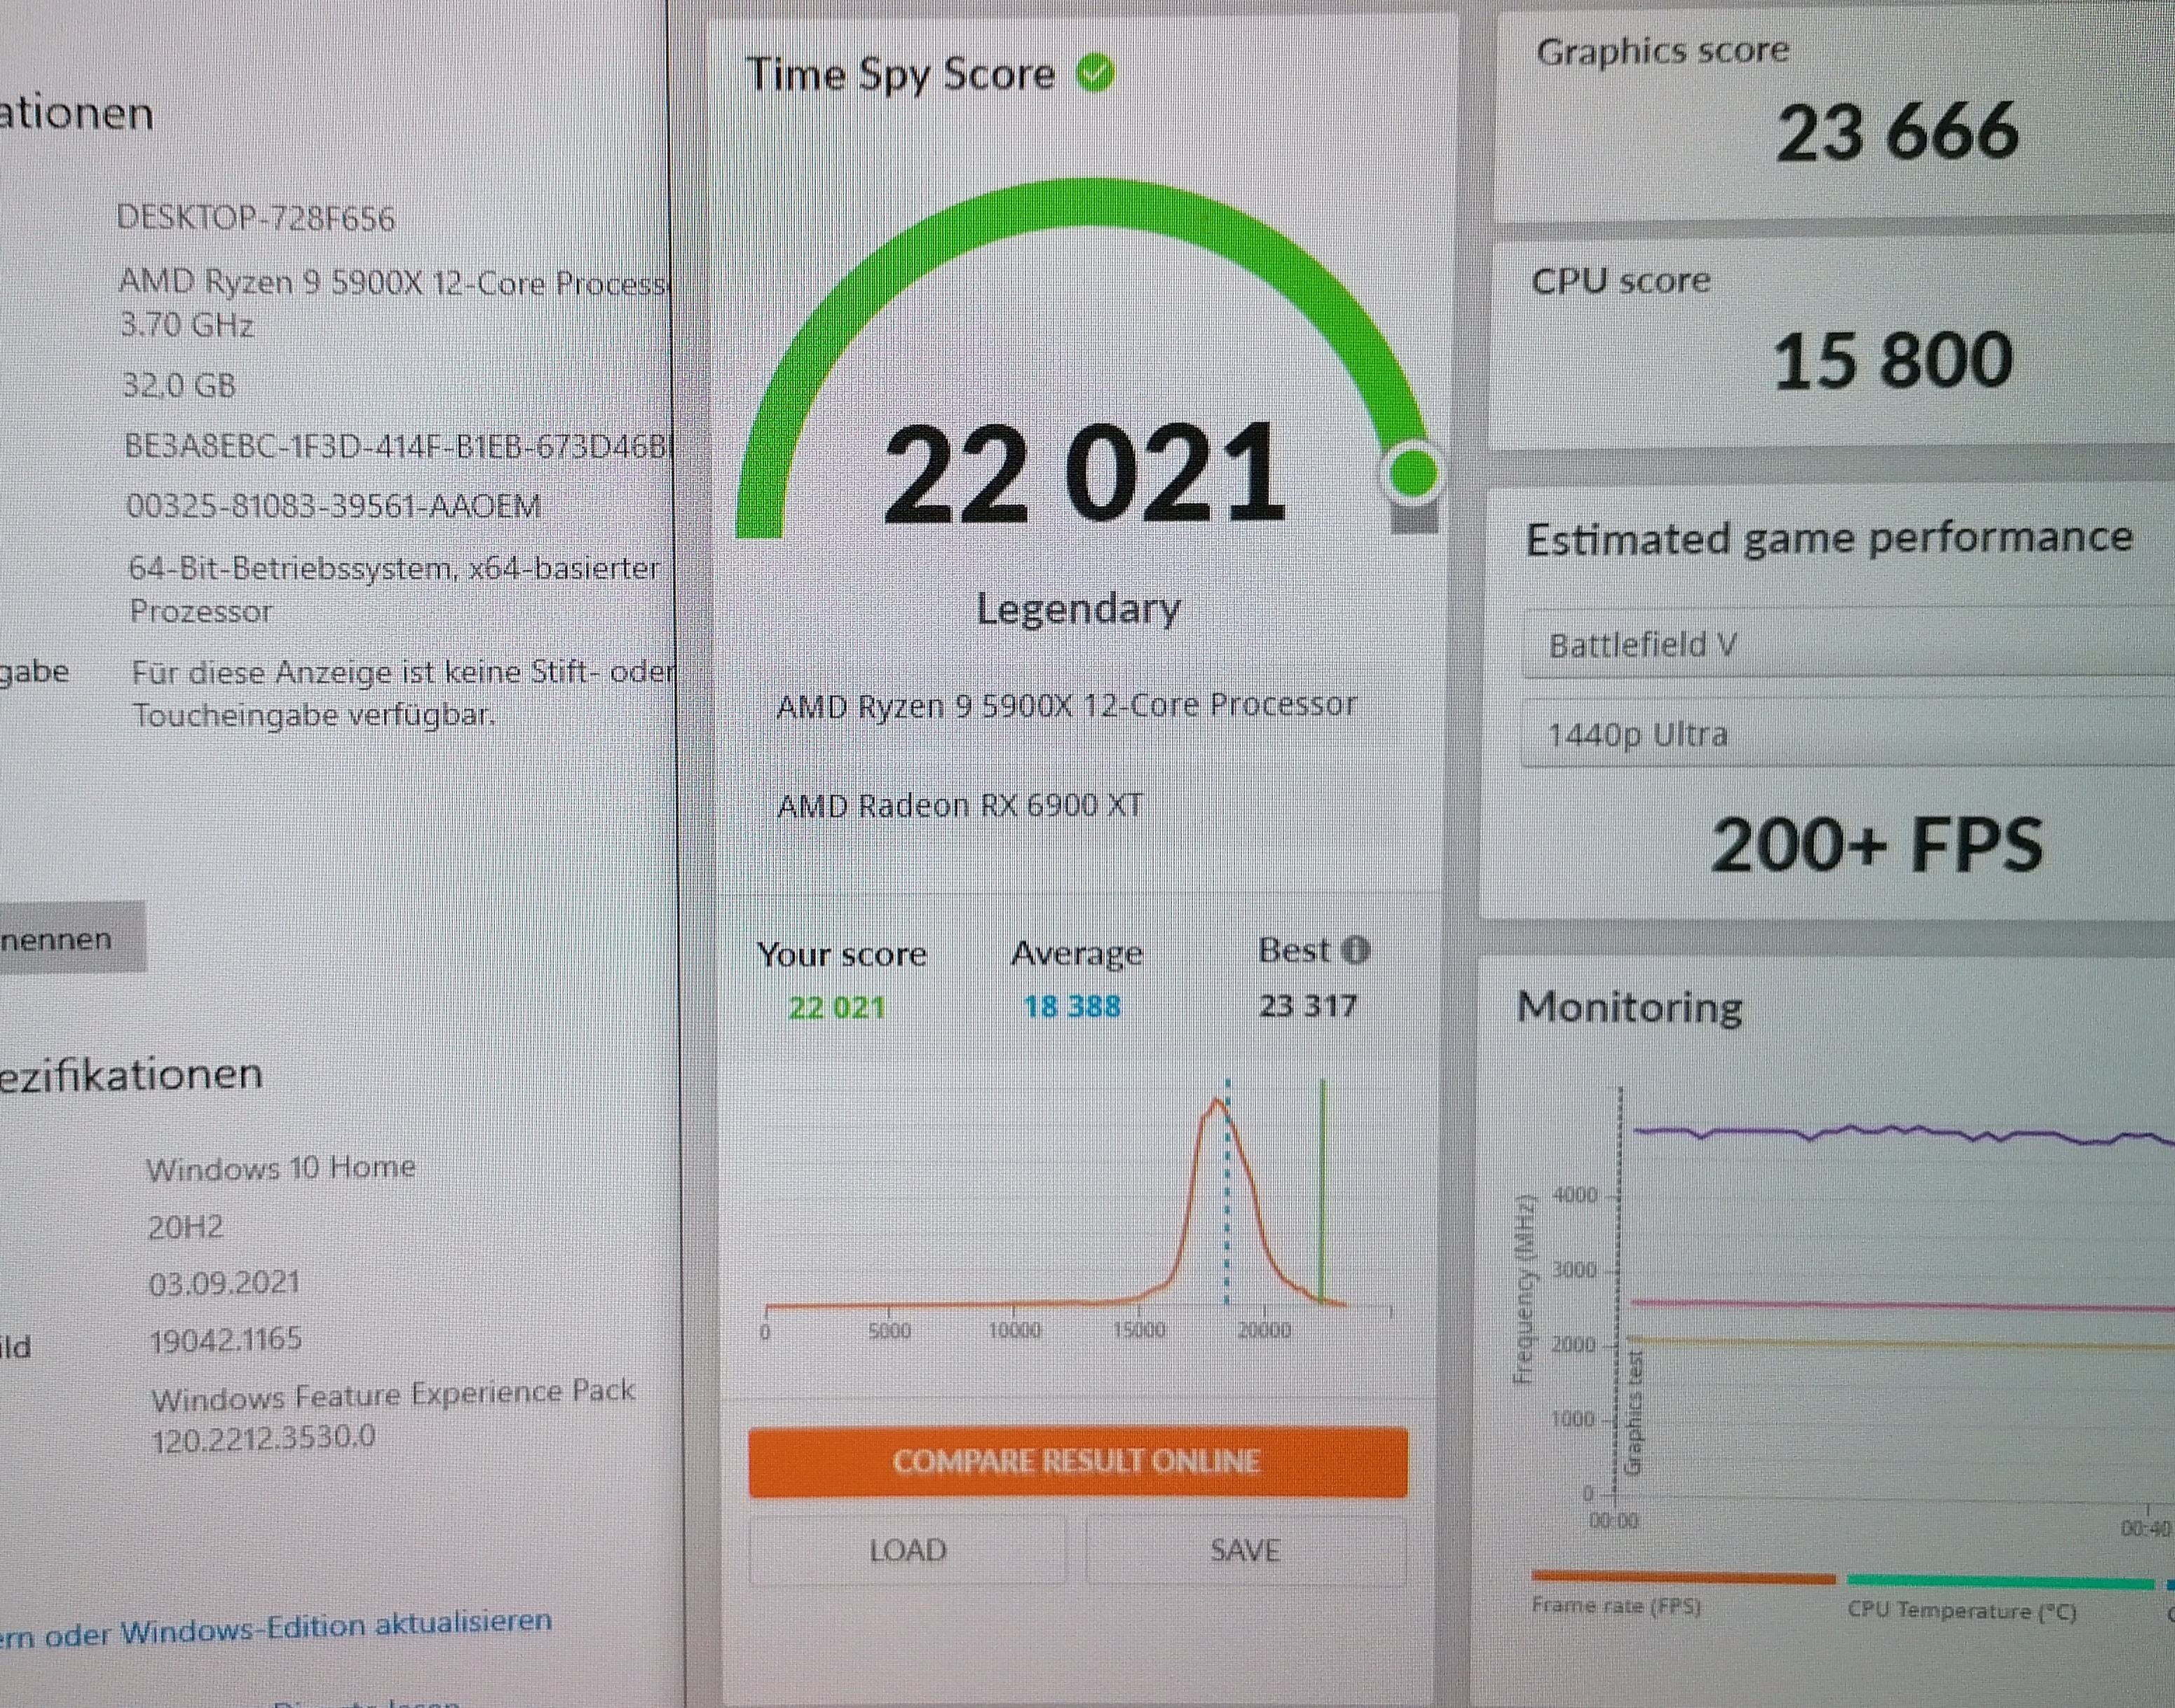Click the Your score value 22 021

point(837,1006)
